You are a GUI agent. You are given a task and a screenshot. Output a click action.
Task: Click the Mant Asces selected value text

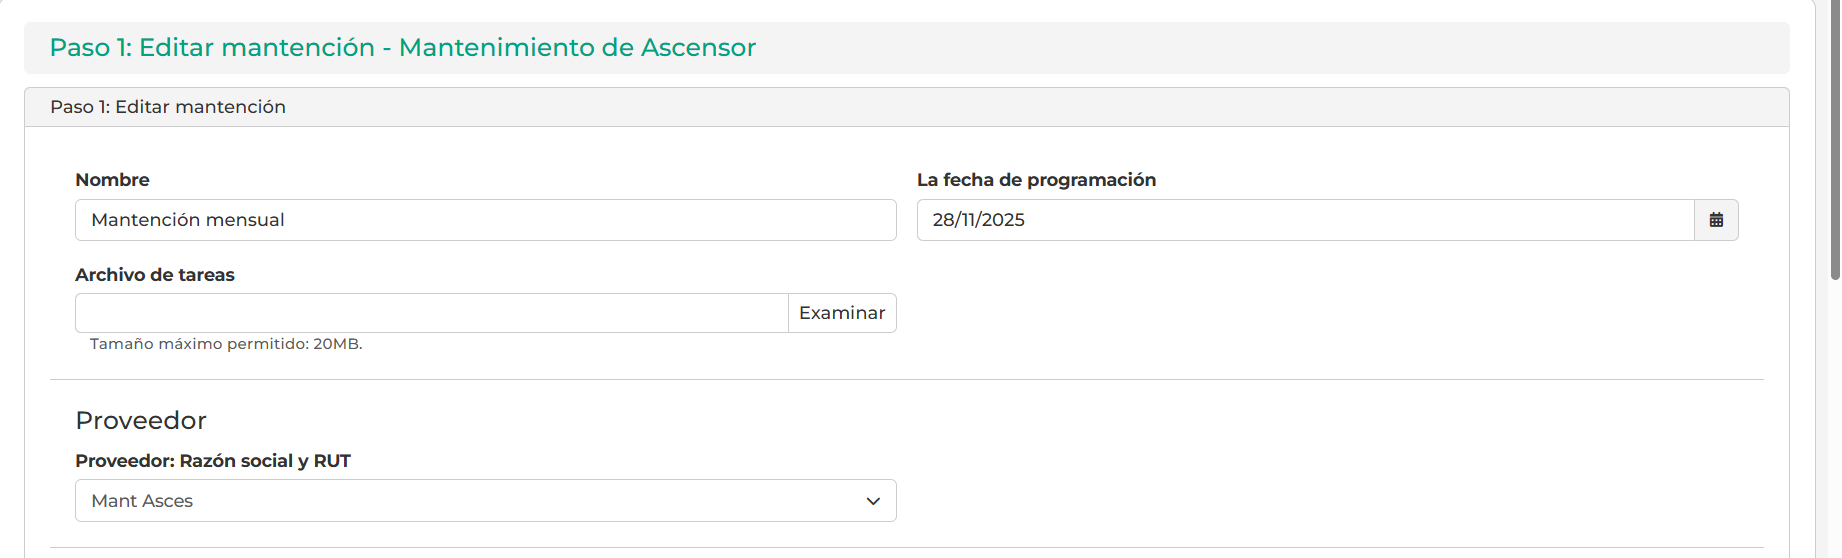(x=142, y=501)
